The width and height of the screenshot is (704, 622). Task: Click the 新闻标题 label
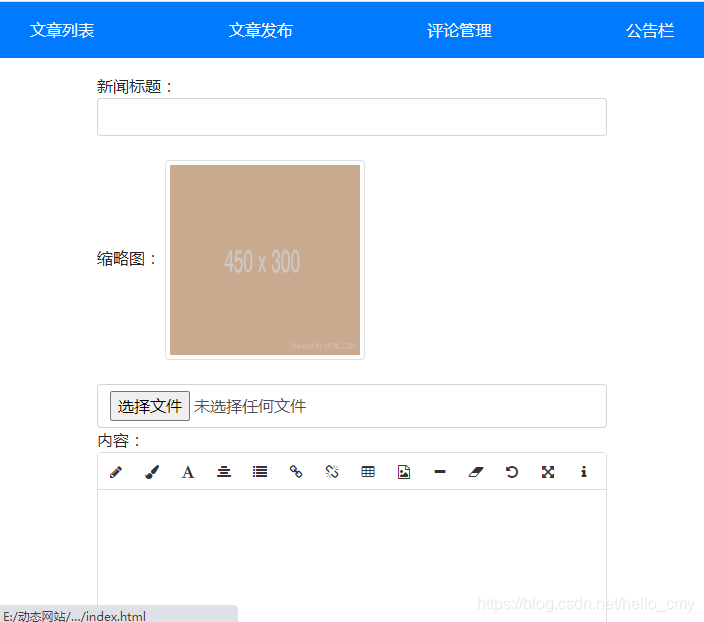[x=134, y=86]
